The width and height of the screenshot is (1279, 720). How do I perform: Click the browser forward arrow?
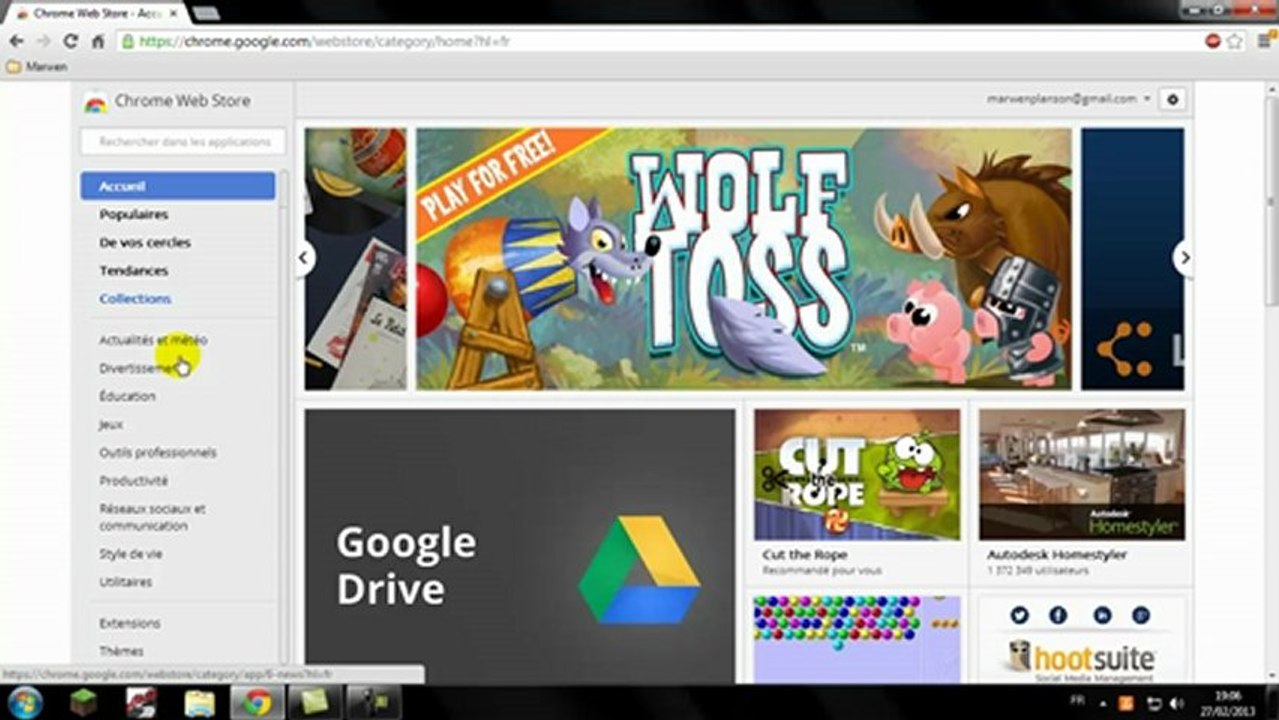point(44,41)
